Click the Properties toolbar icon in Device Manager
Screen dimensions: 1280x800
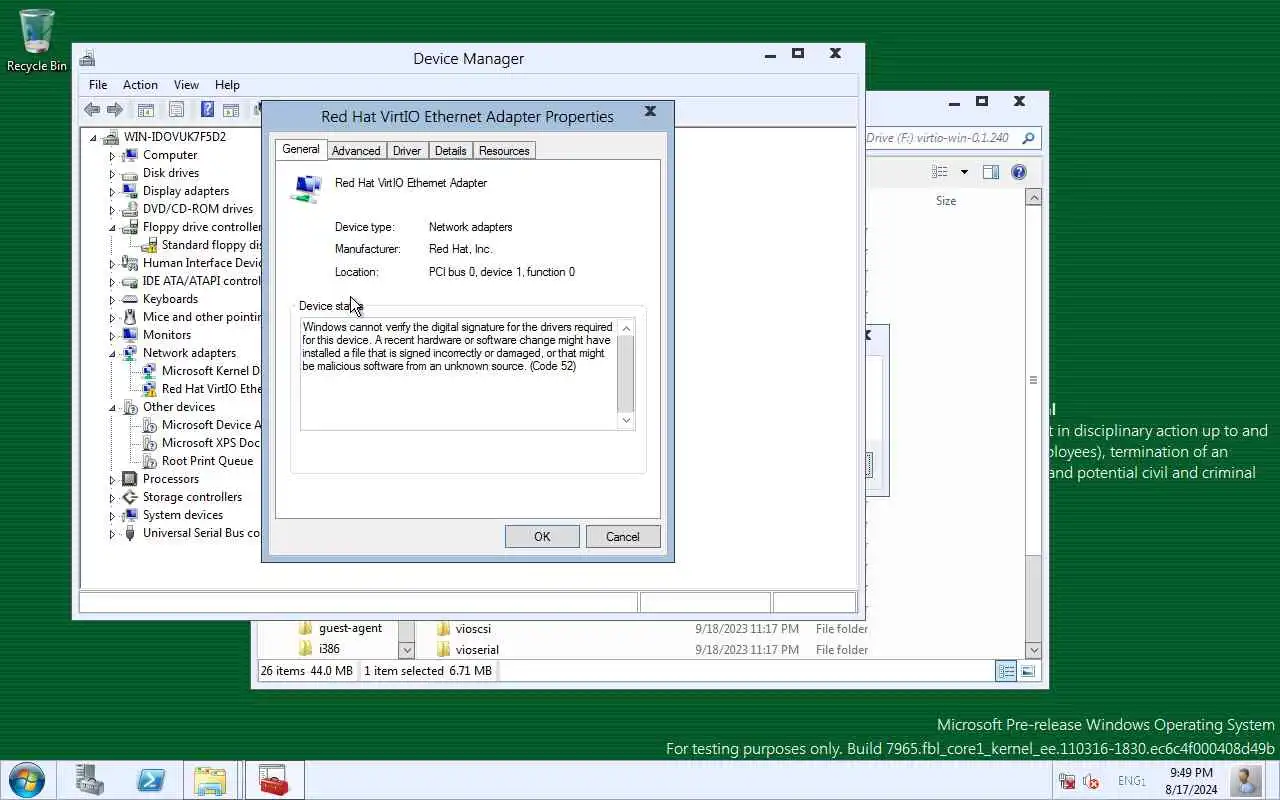[177, 110]
